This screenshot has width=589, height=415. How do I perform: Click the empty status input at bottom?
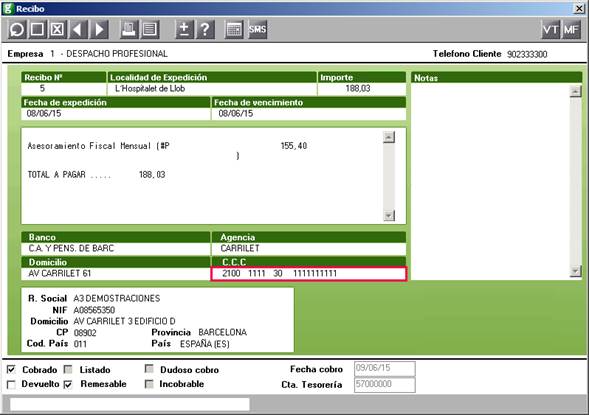(x=130, y=404)
